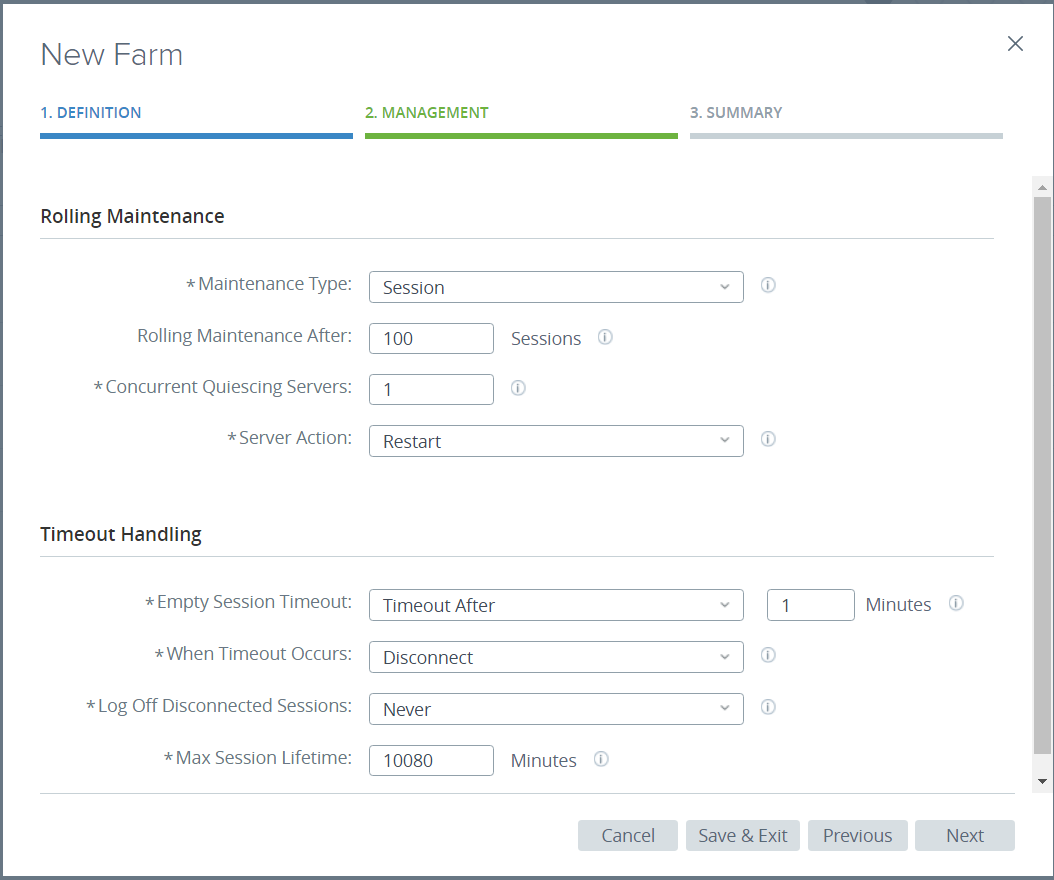Image resolution: width=1054 pixels, height=880 pixels.
Task: Click the scrollbar down arrow
Action: click(1042, 781)
